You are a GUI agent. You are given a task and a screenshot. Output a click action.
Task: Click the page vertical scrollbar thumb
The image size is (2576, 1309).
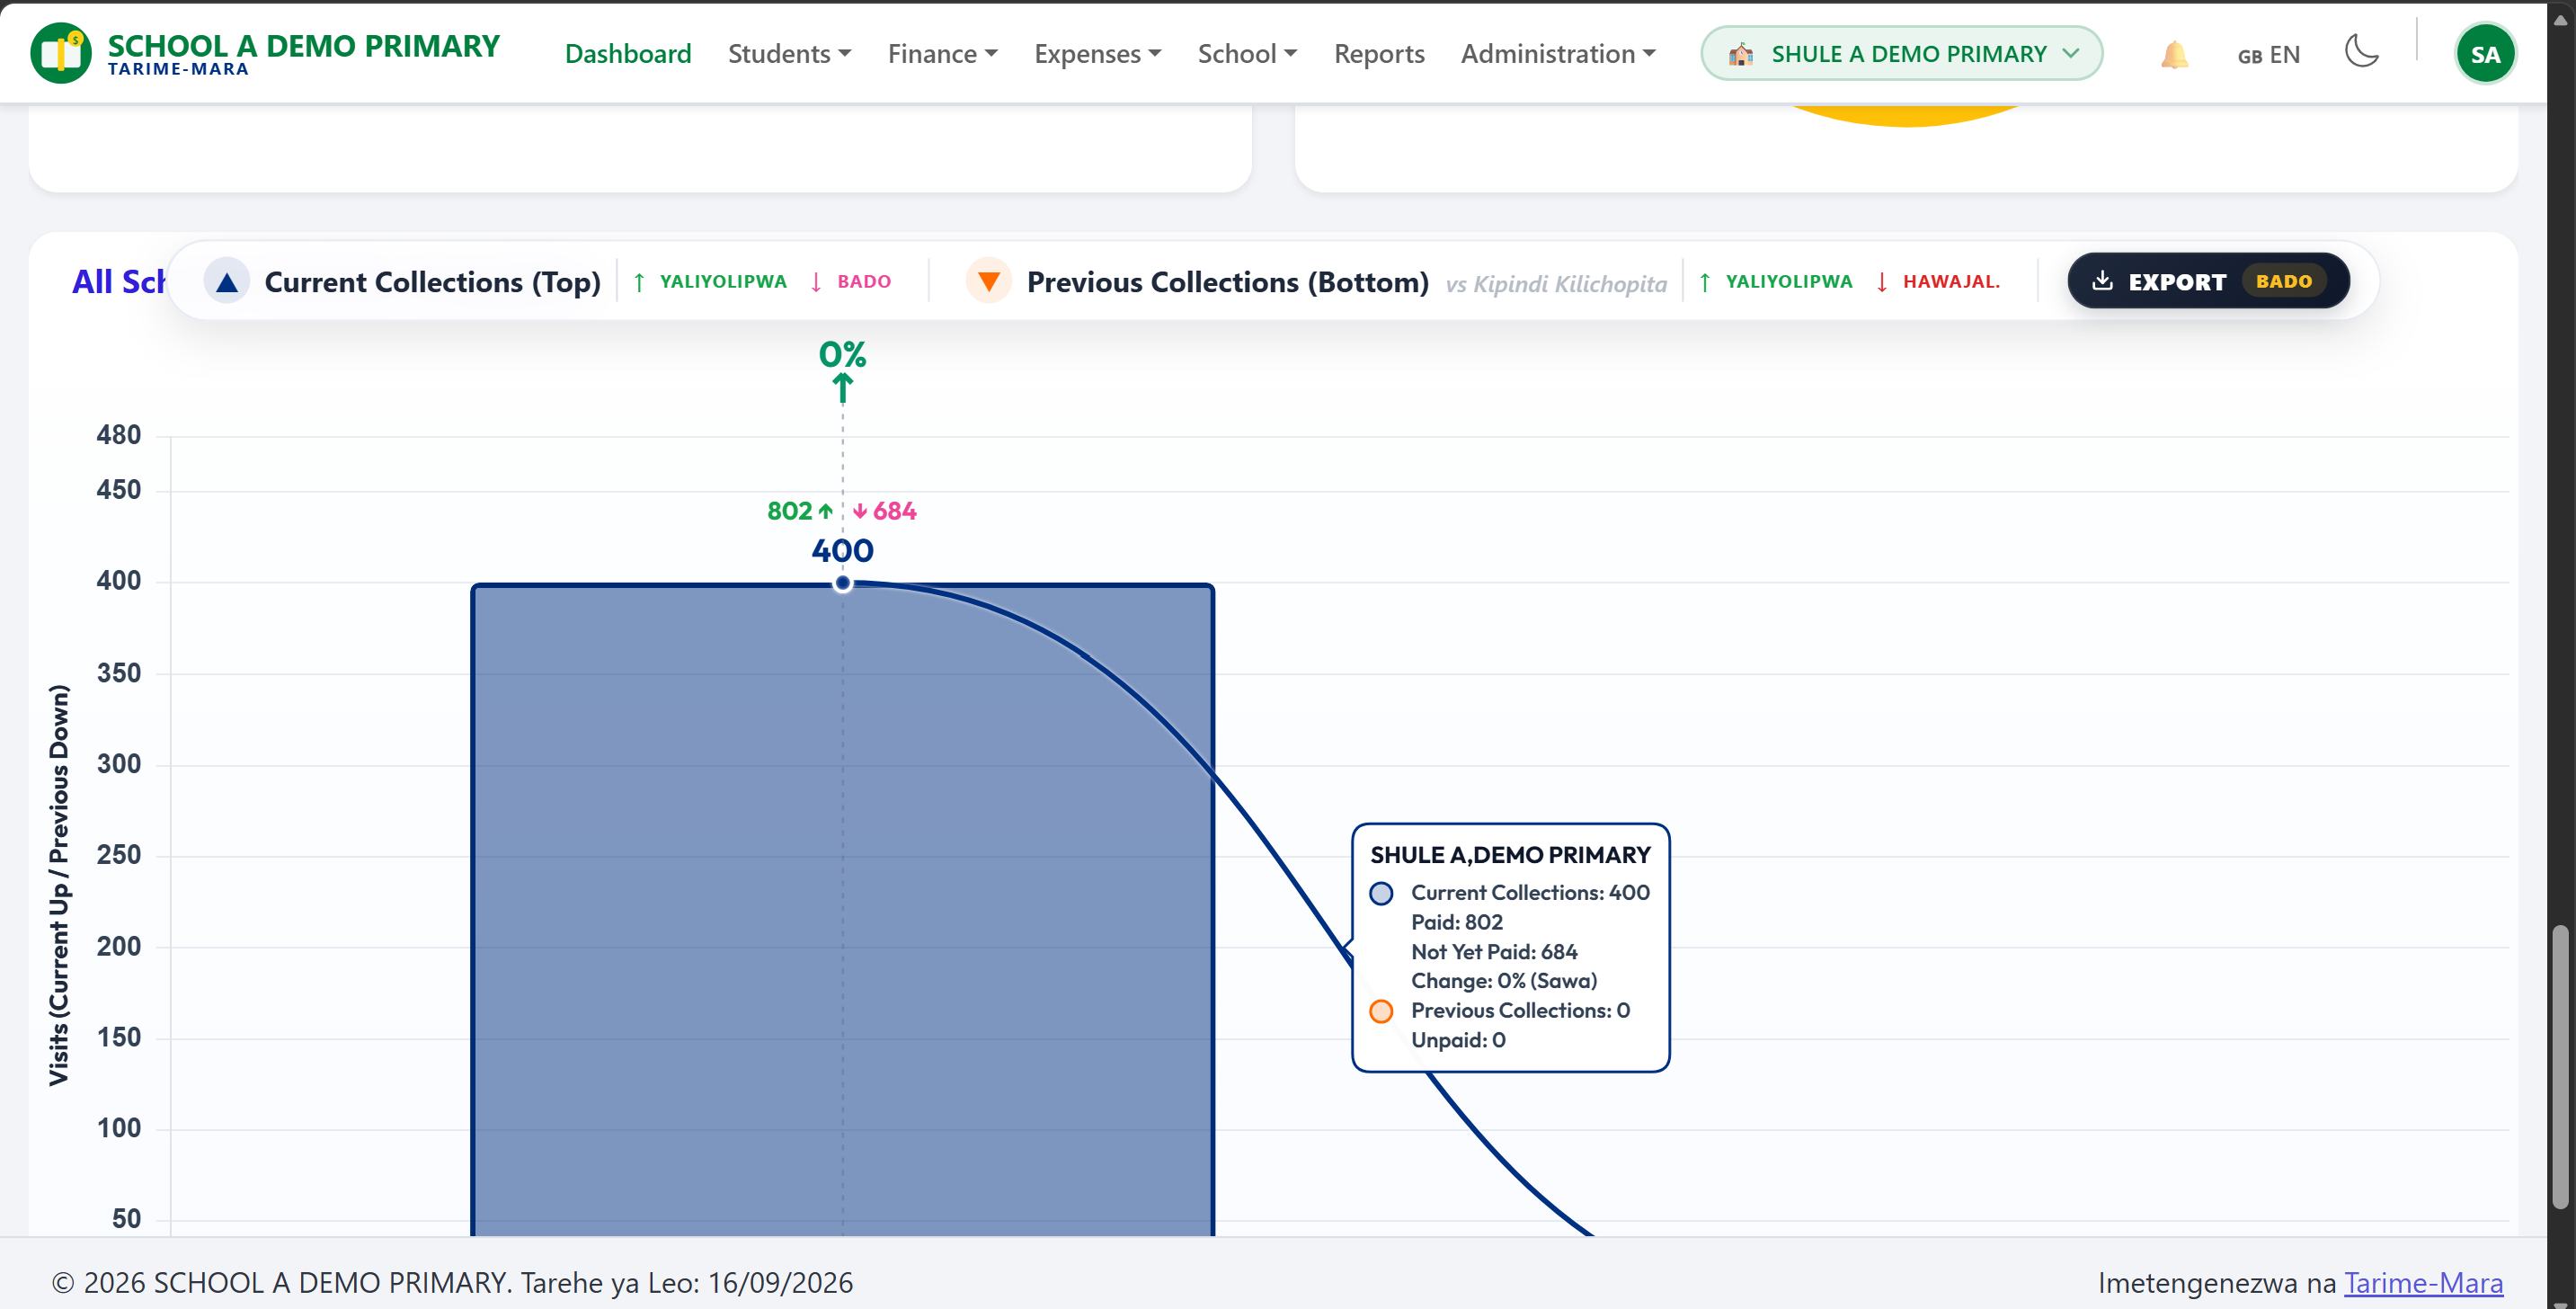(2560, 1068)
